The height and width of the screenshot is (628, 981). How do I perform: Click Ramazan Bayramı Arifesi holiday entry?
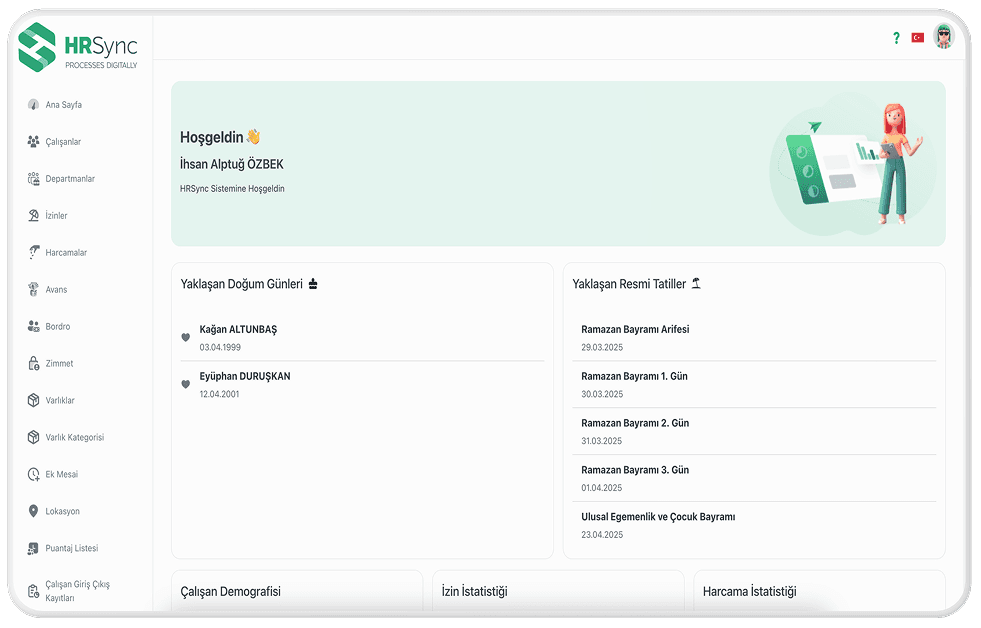pyautogui.click(x=635, y=330)
